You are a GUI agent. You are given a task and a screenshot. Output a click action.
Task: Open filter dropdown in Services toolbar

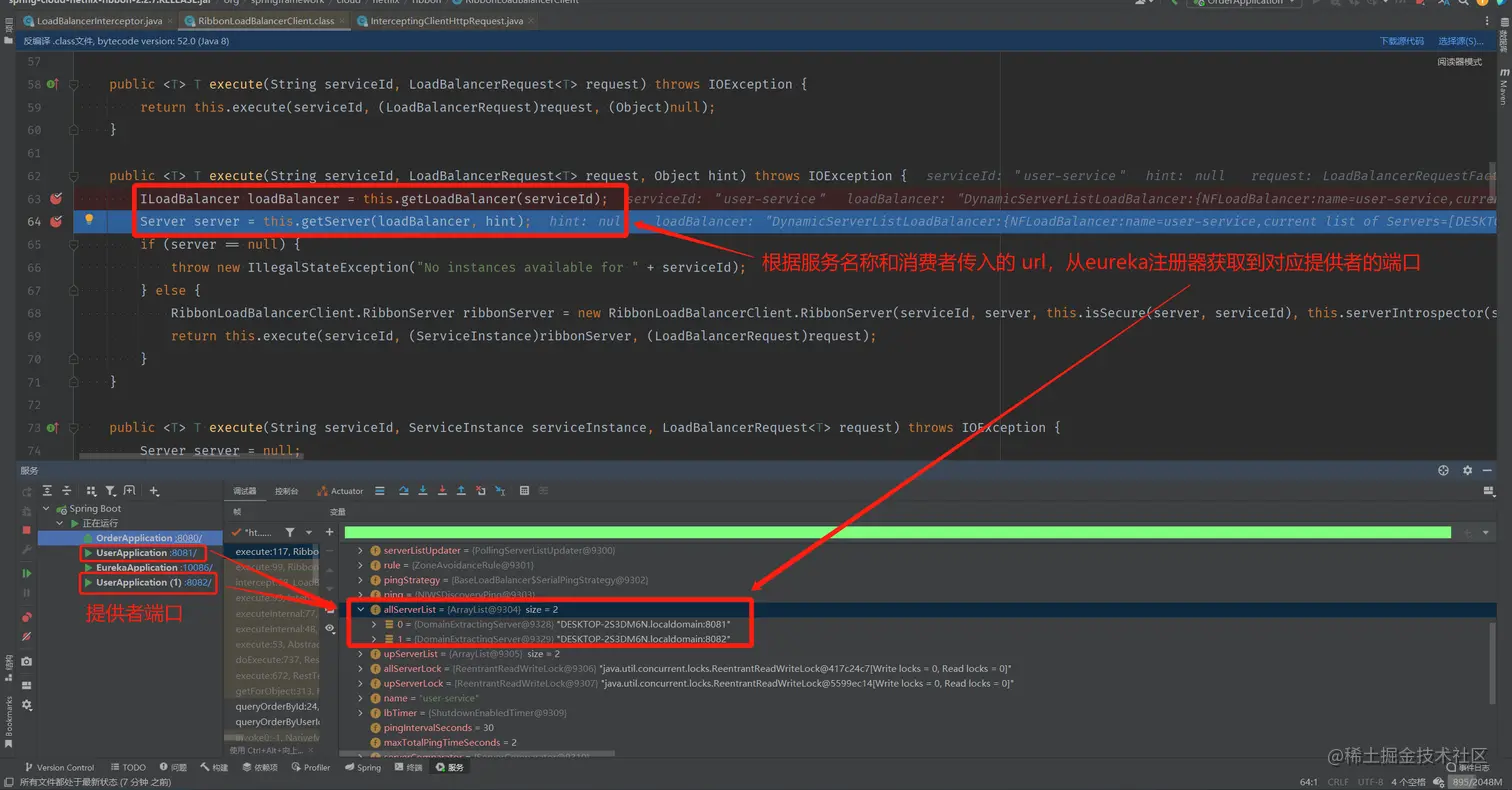pos(111,491)
